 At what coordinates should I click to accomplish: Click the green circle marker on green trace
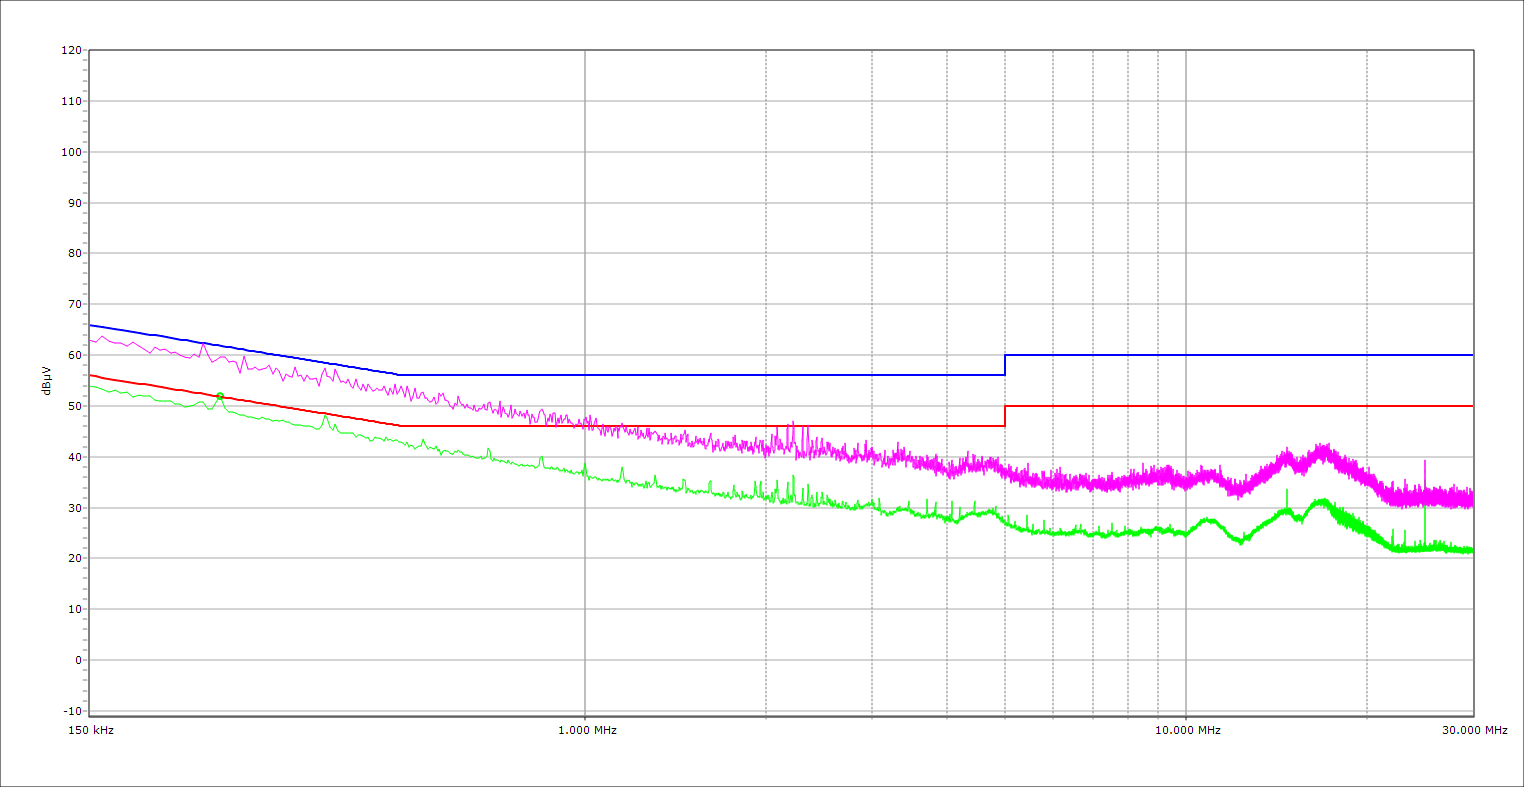pyautogui.click(x=220, y=396)
